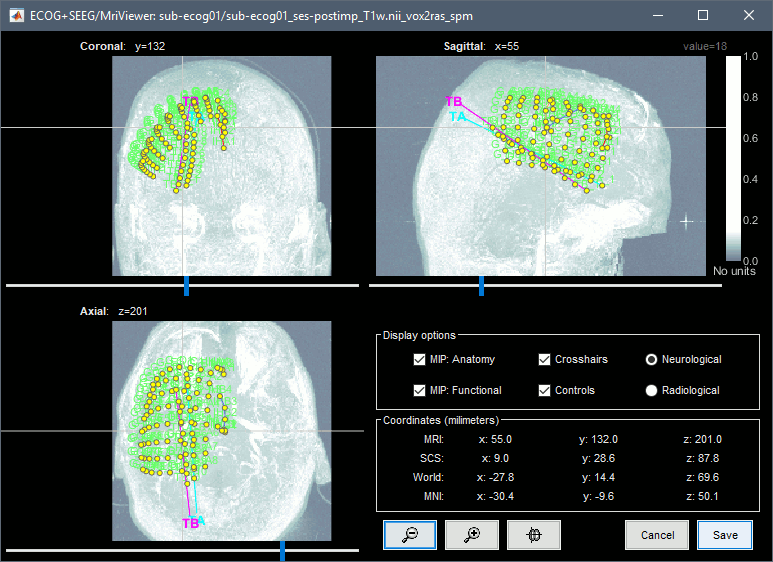The width and height of the screenshot is (773, 562).
Task: Click the crosshair target view button
Action: click(534, 535)
